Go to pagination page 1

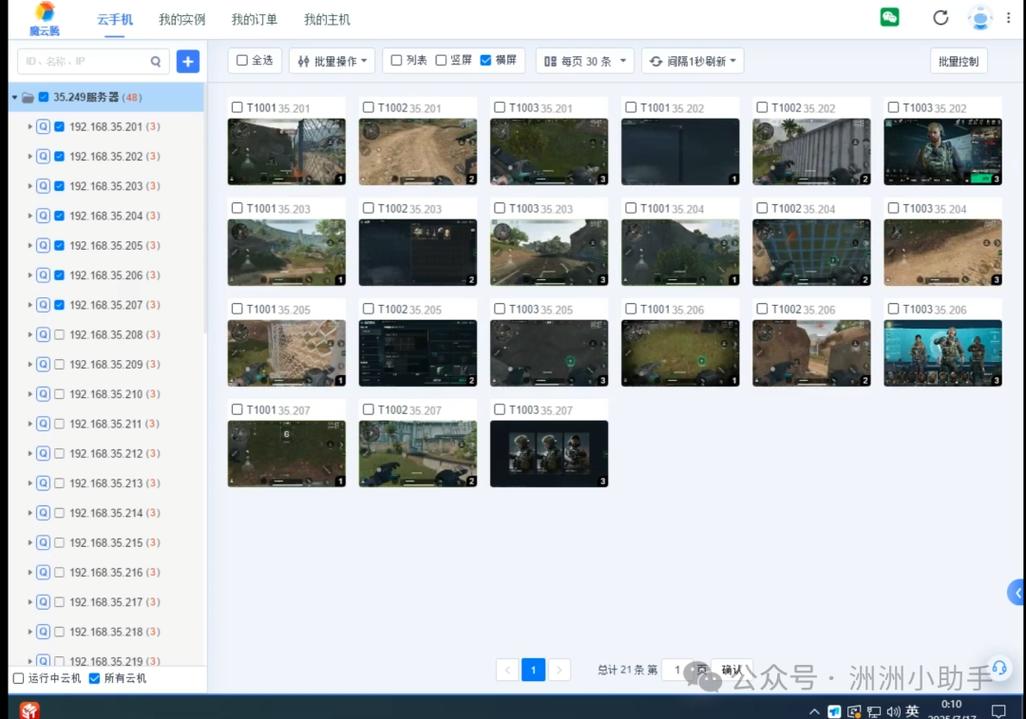pos(533,670)
